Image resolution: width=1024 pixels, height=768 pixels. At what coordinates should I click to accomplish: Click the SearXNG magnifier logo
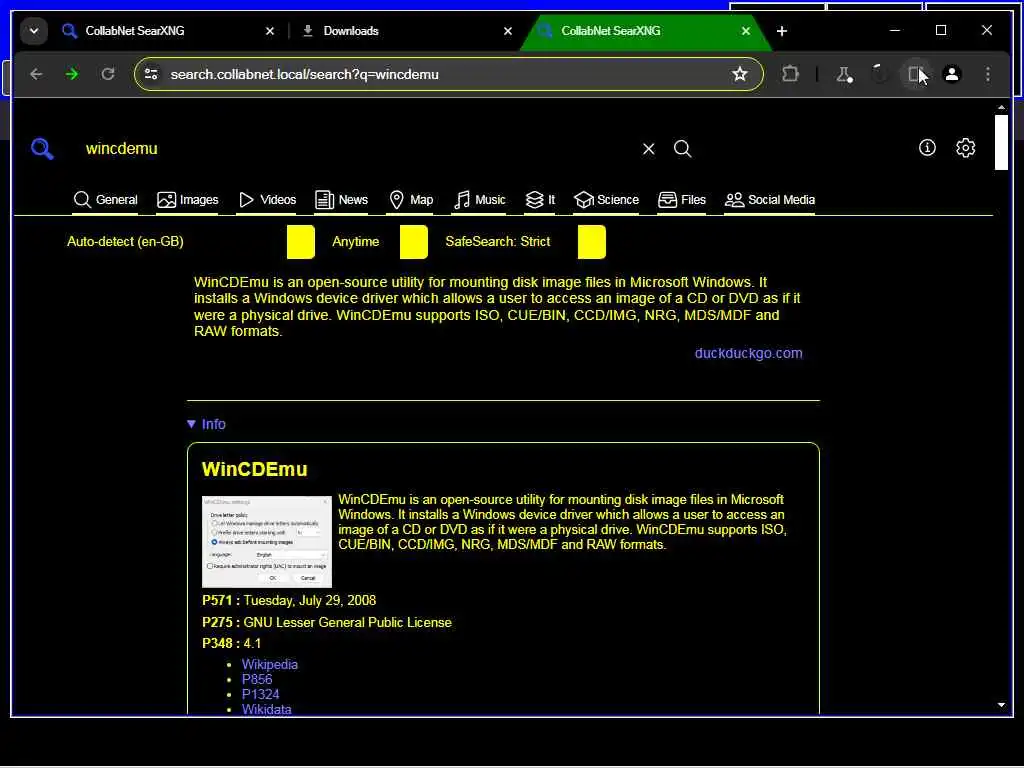(42, 149)
